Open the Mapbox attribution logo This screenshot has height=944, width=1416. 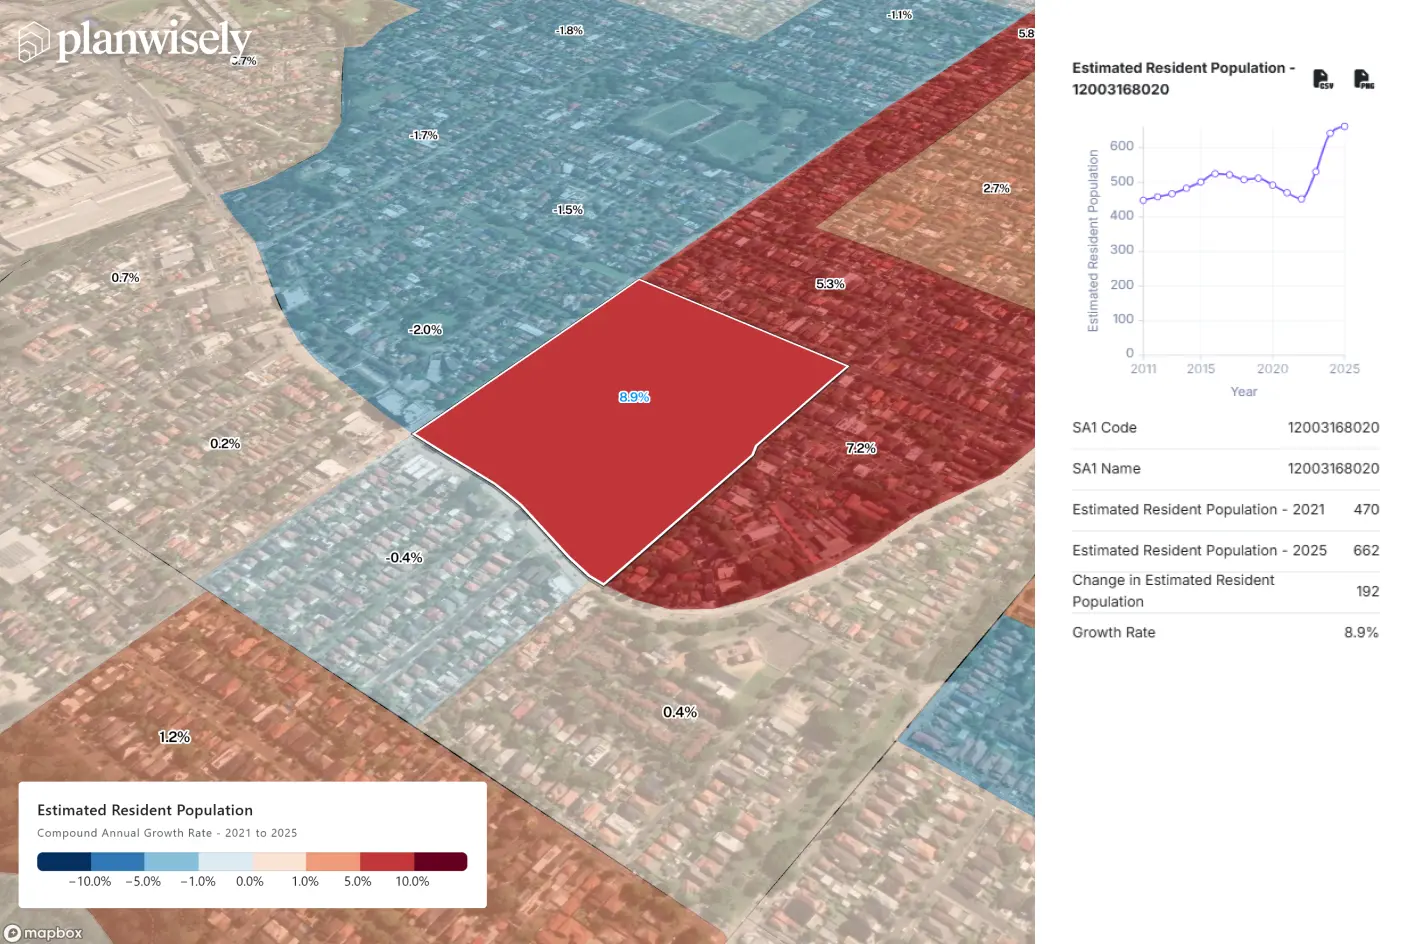coord(44,933)
